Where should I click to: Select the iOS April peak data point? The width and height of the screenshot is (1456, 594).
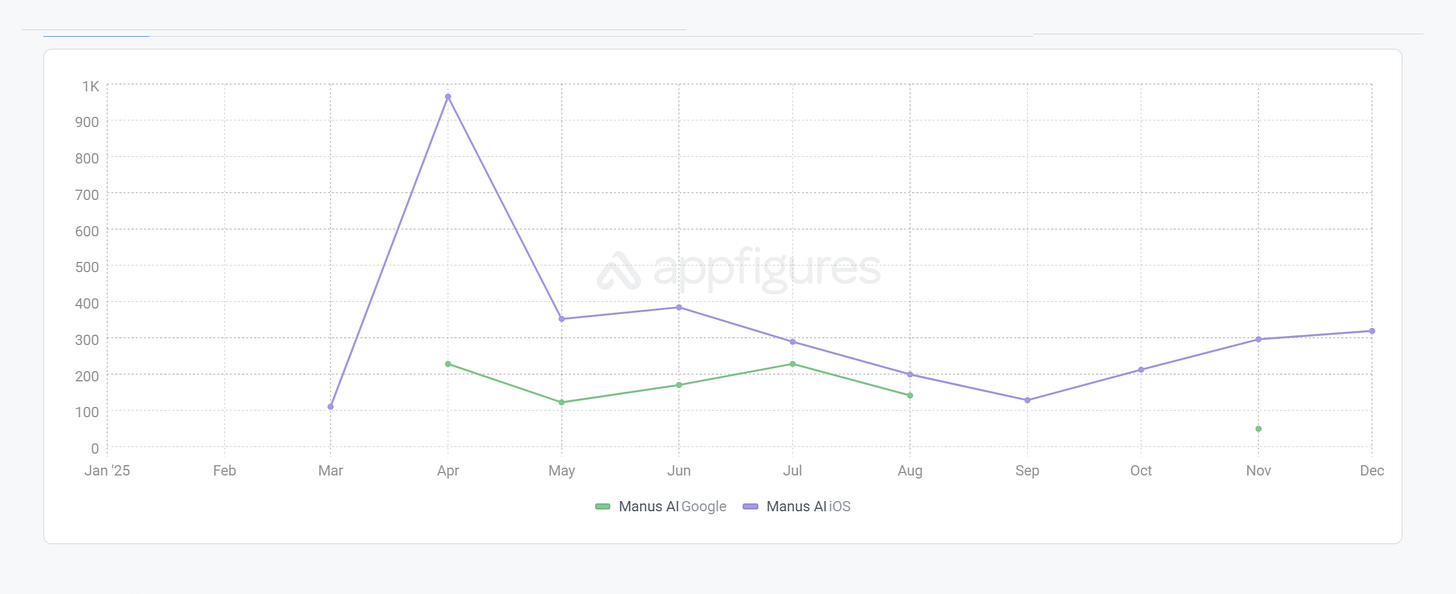[x=448, y=97]
